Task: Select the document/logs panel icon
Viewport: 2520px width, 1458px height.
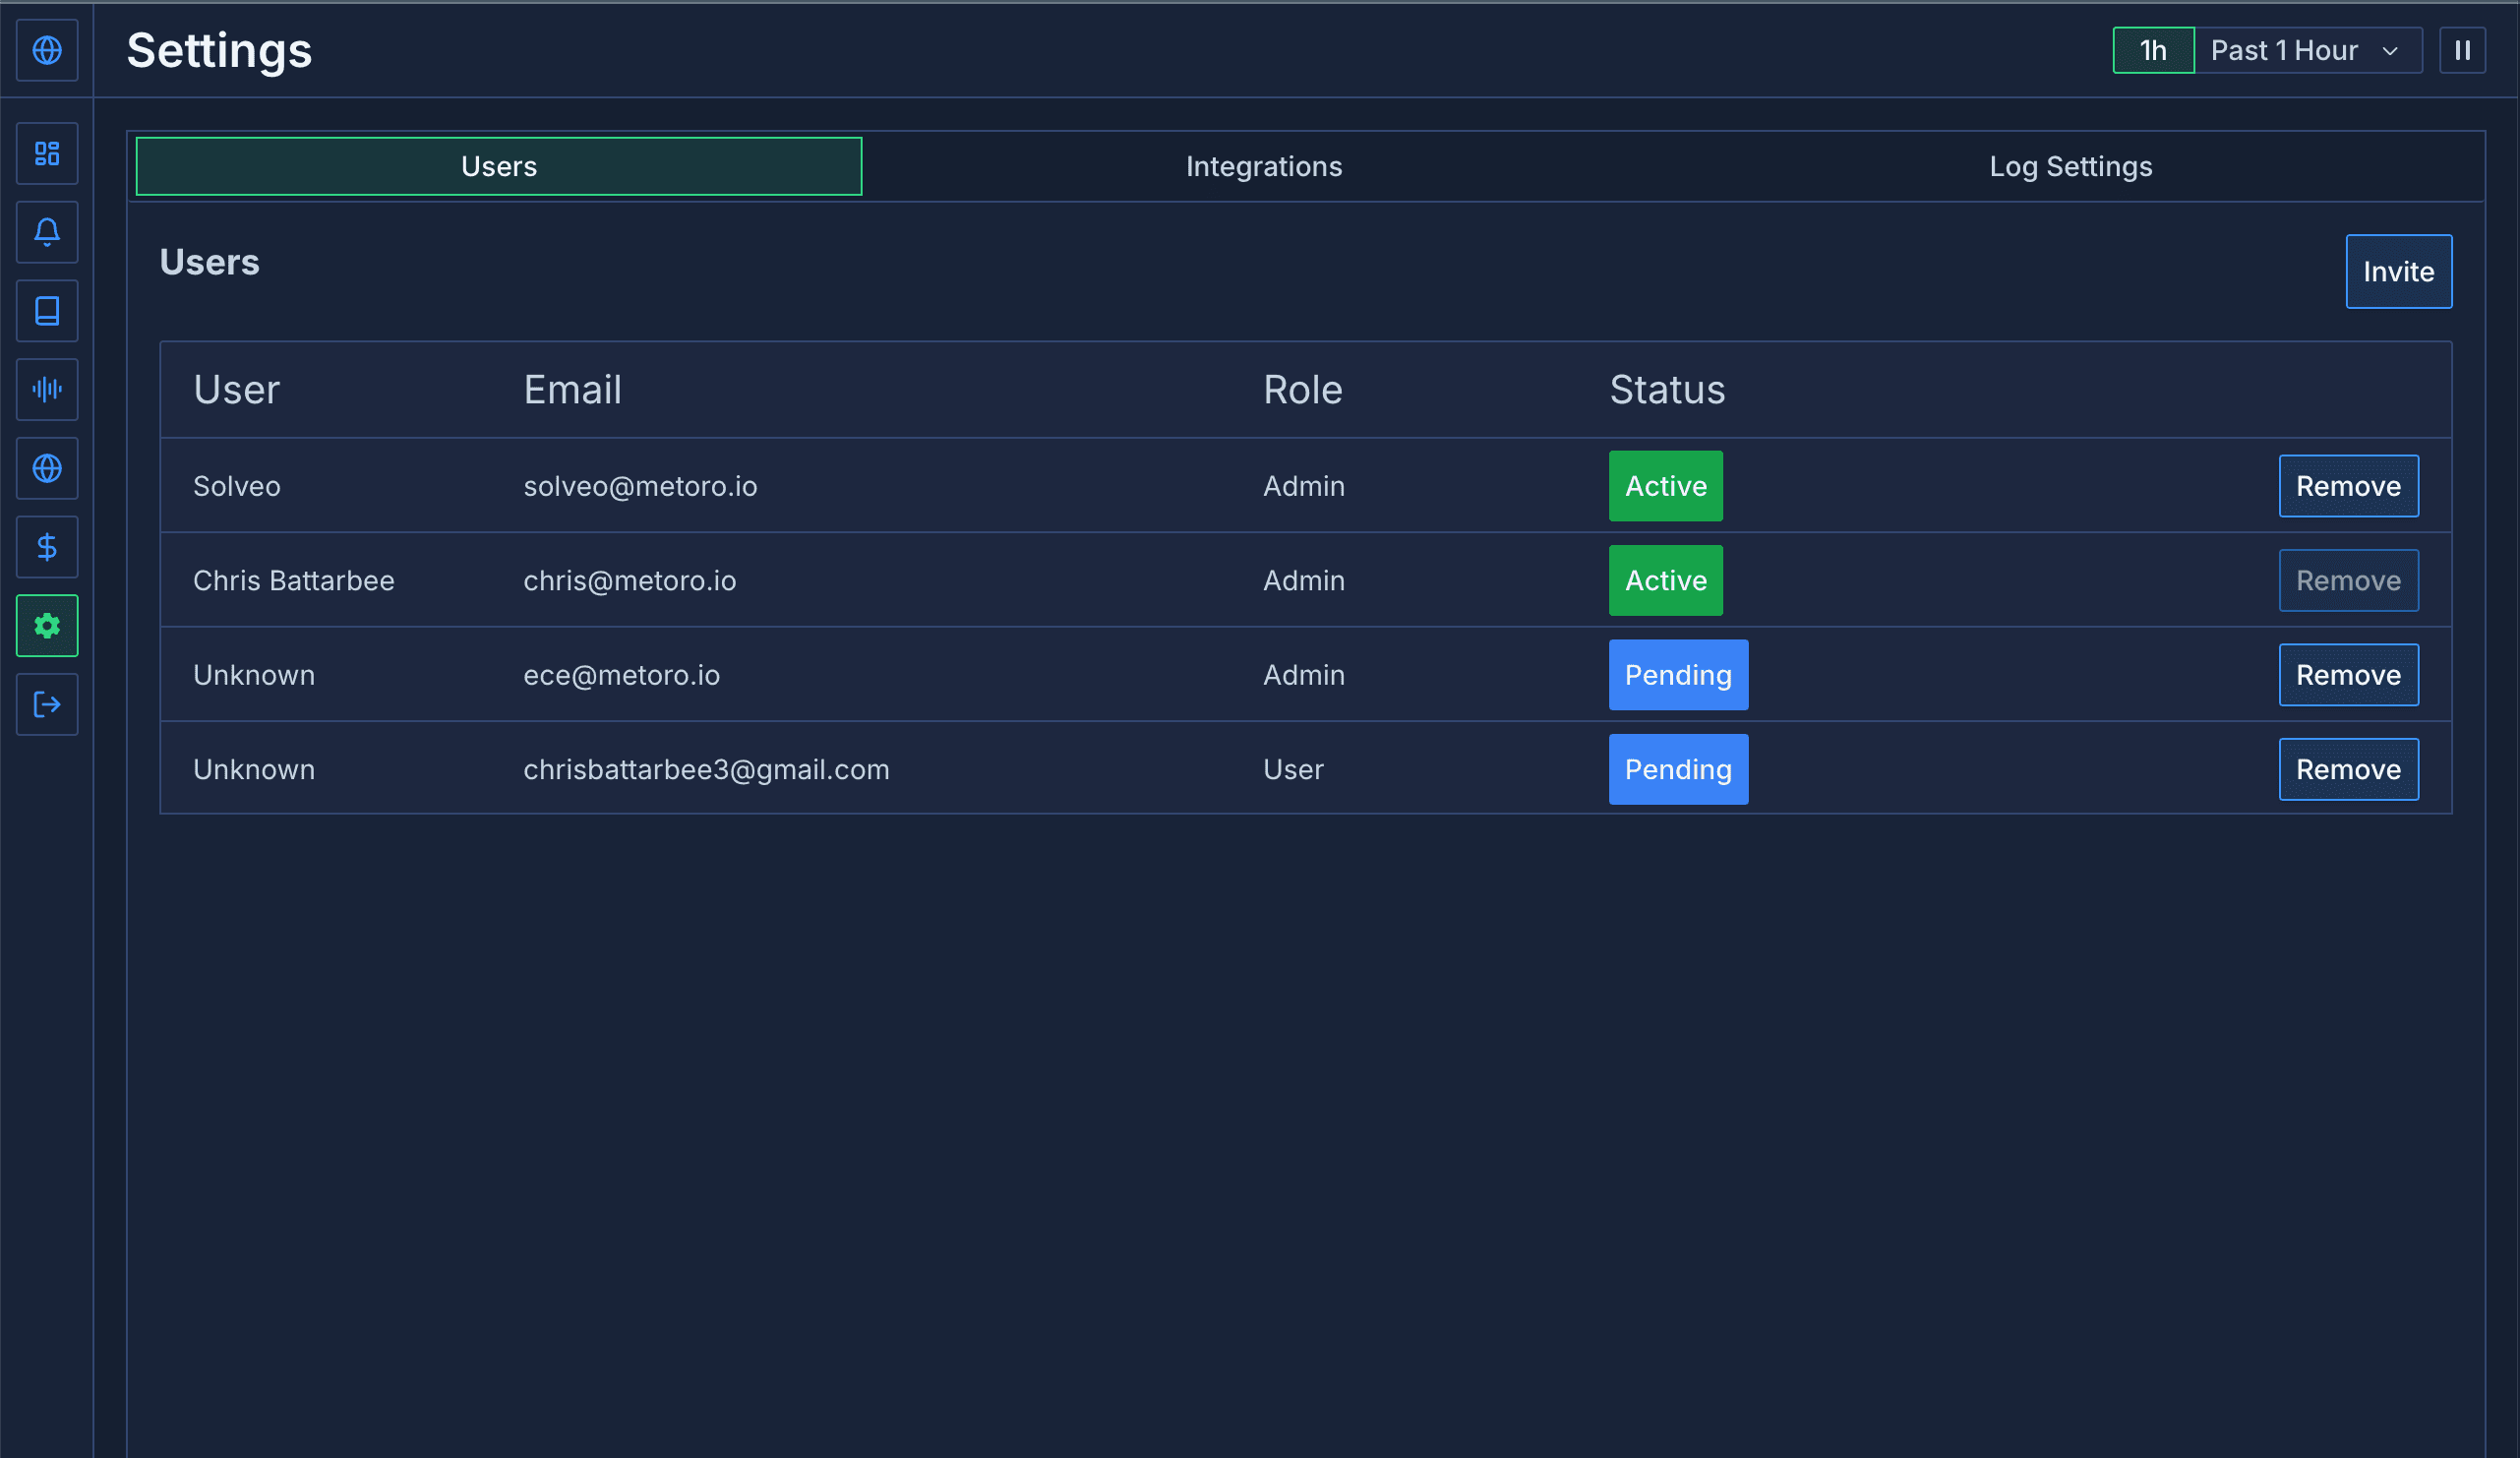Action: tap(47, 311)
